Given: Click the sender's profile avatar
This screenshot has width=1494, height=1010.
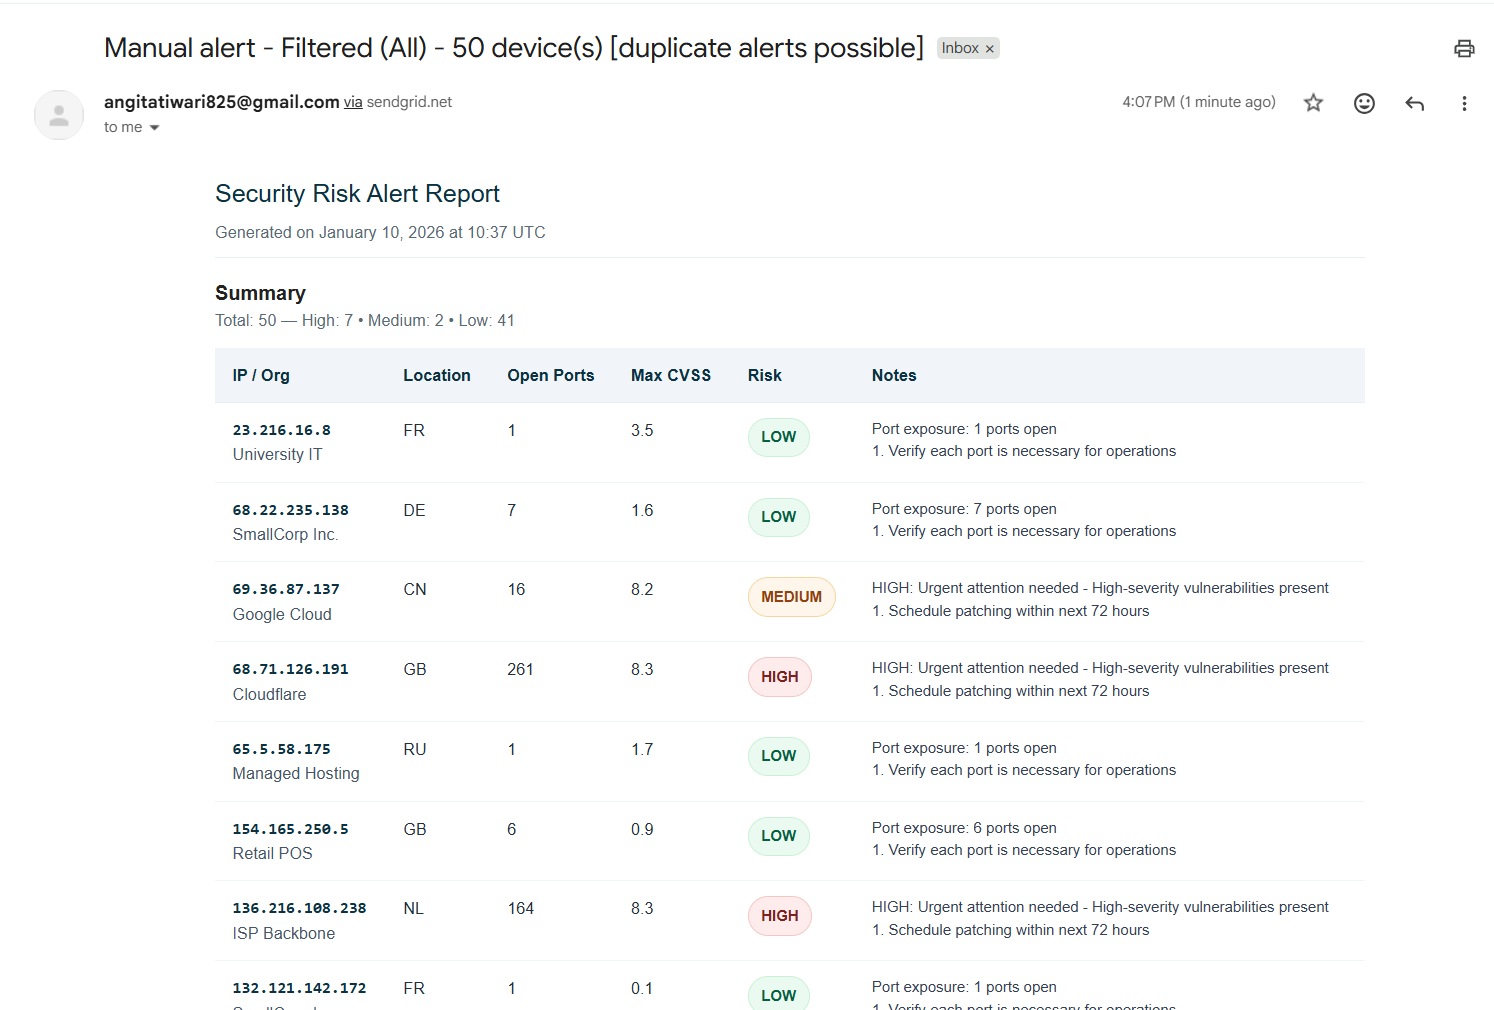Looking at the screenshot, I should pos(59,115).
